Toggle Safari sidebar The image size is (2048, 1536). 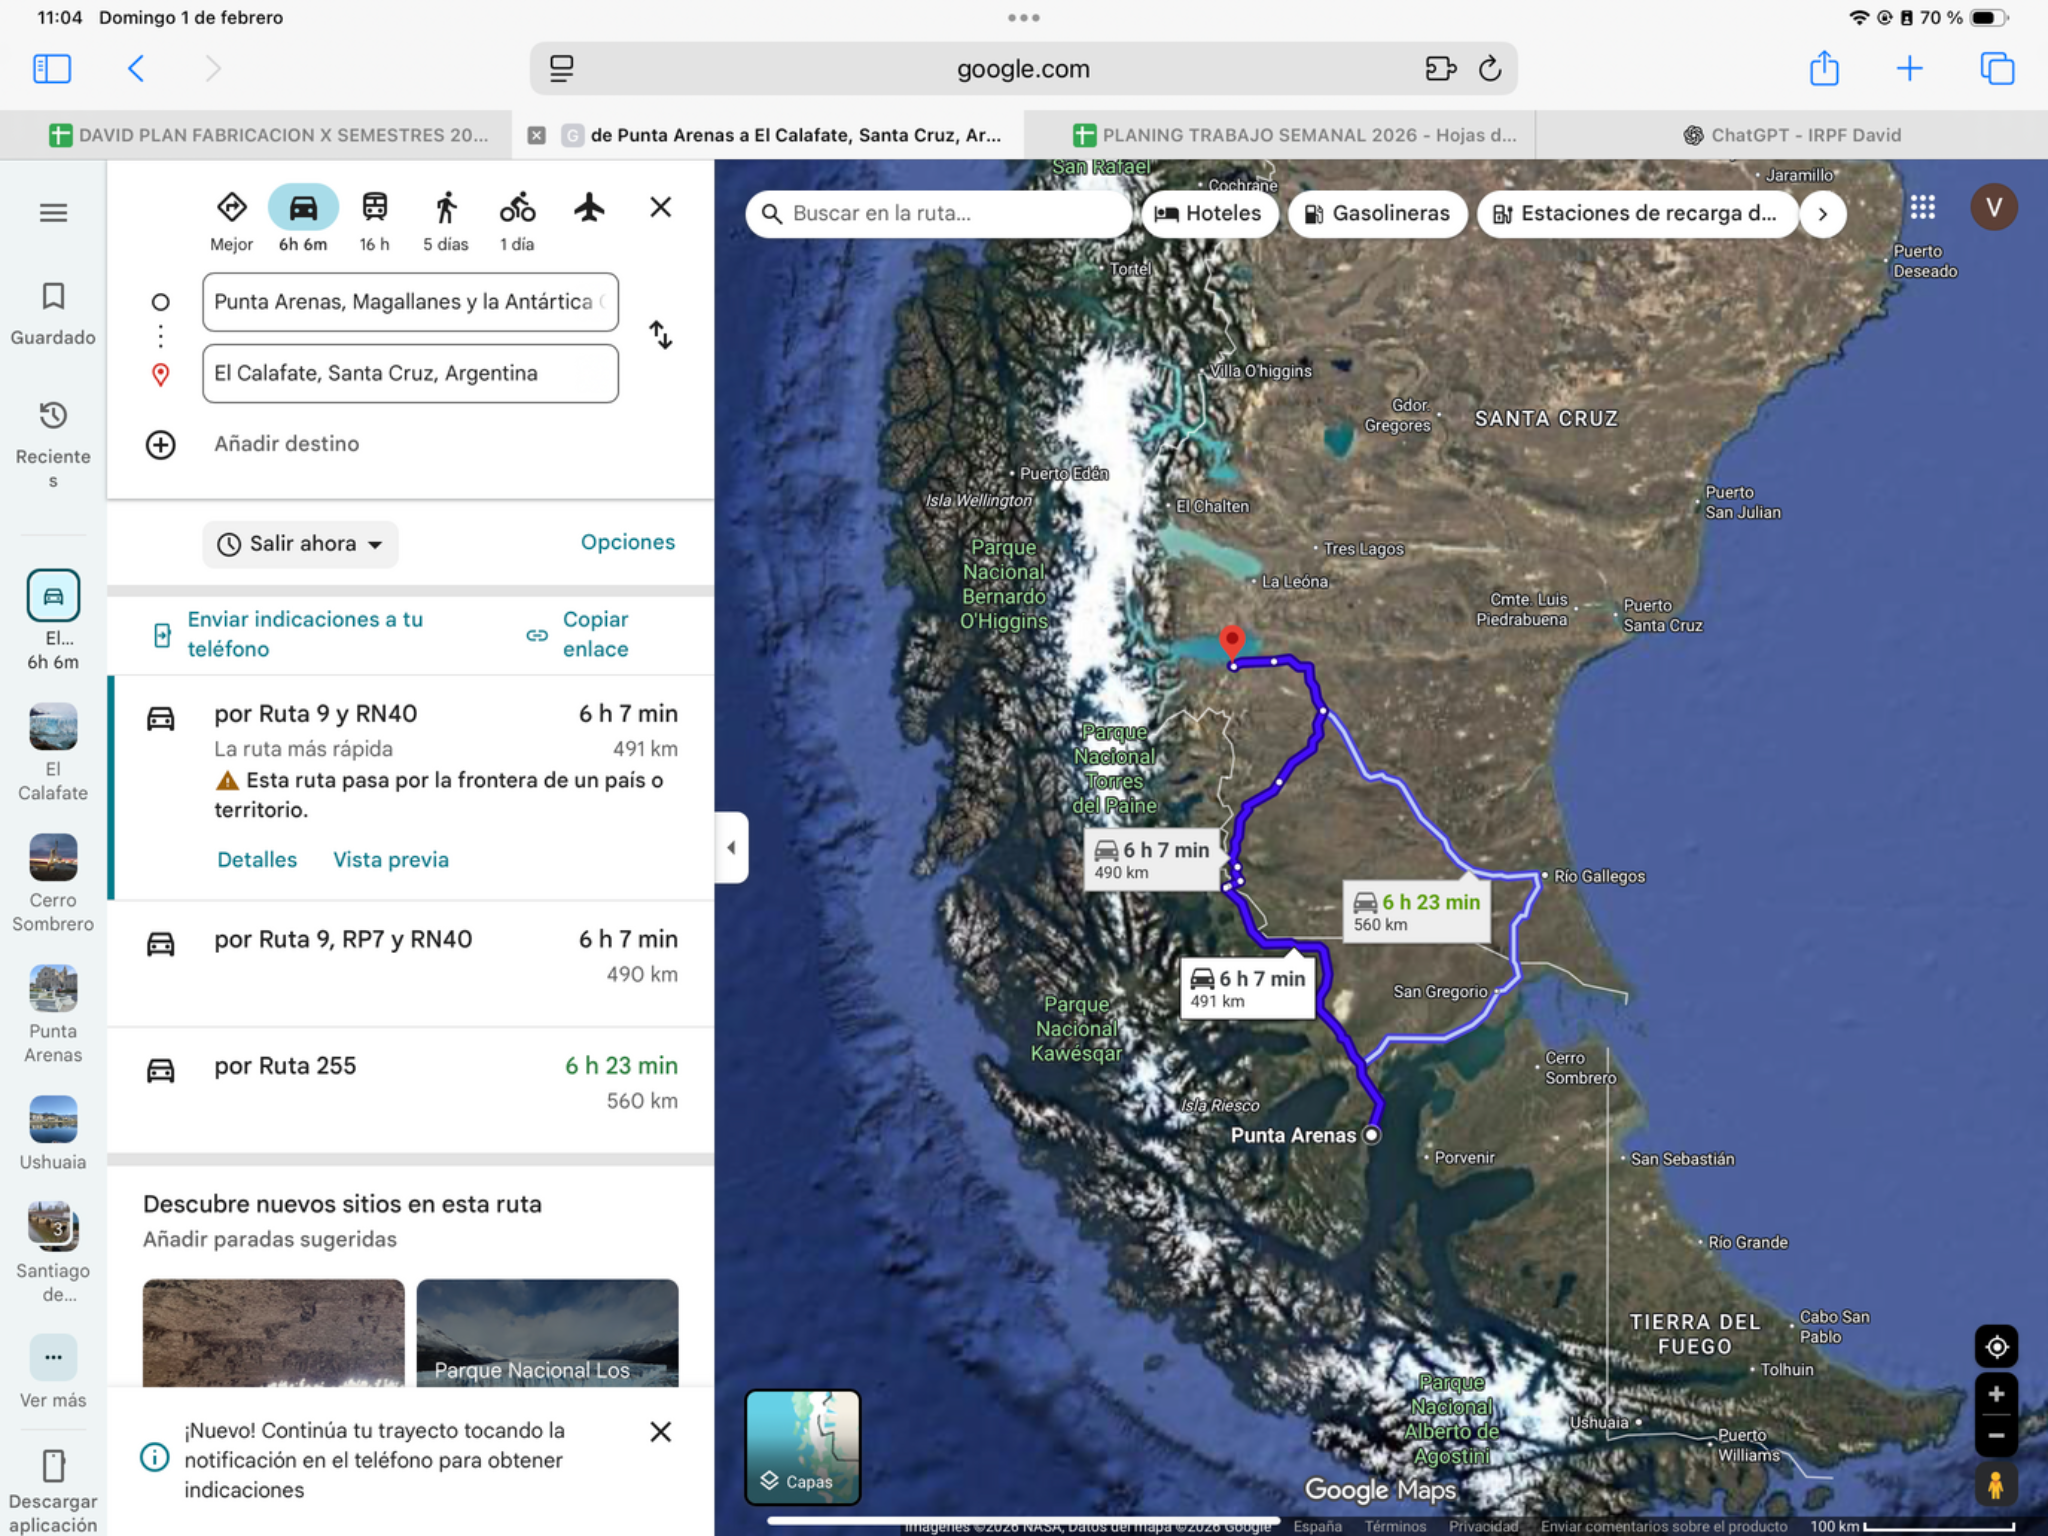click(x=52, y=69)
